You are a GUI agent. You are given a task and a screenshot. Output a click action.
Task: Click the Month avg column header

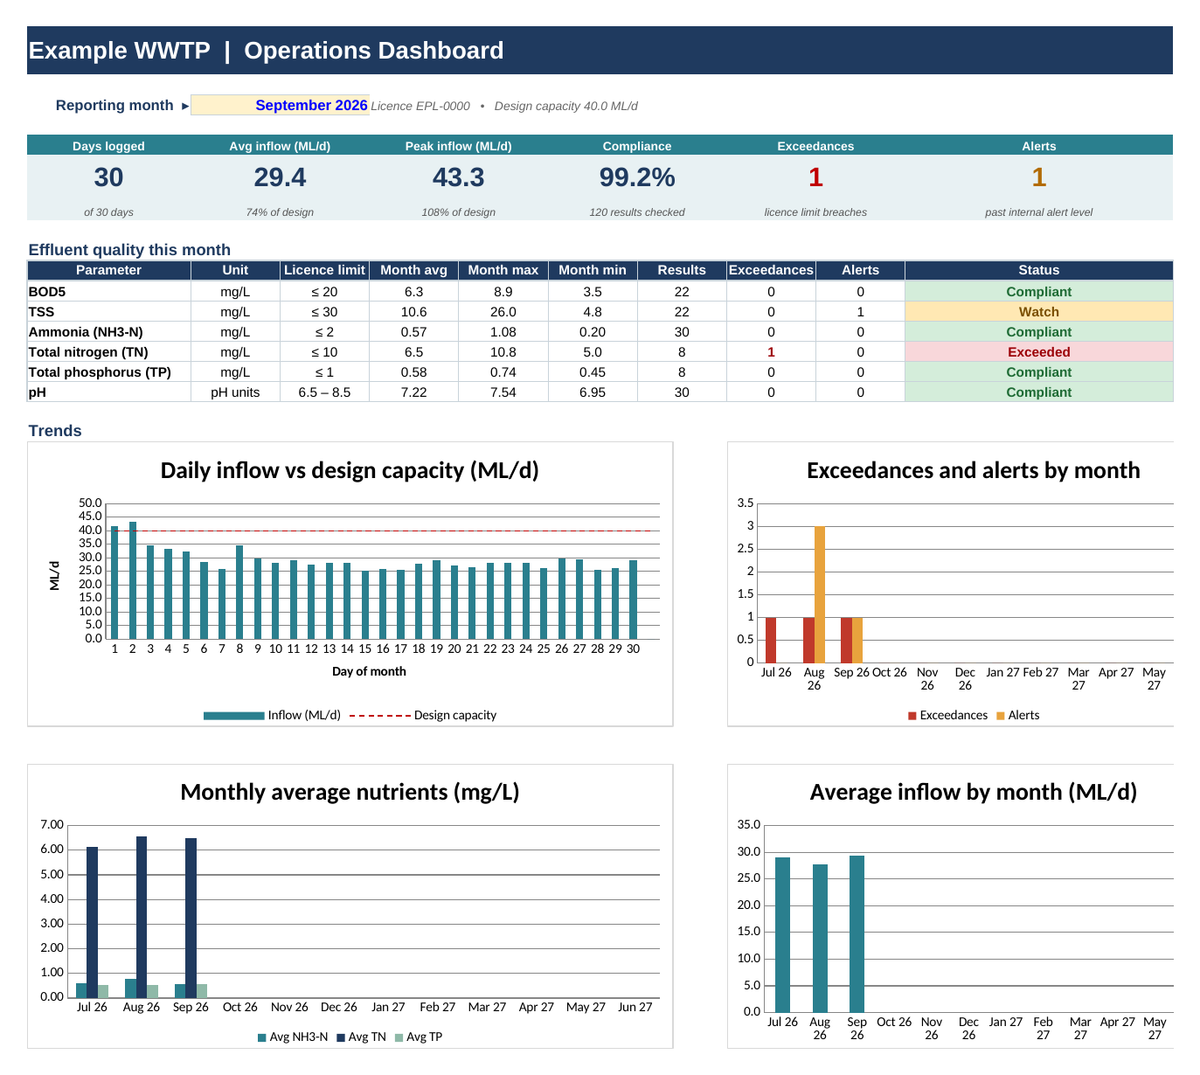pyautogui.click(x=414, y=270)
